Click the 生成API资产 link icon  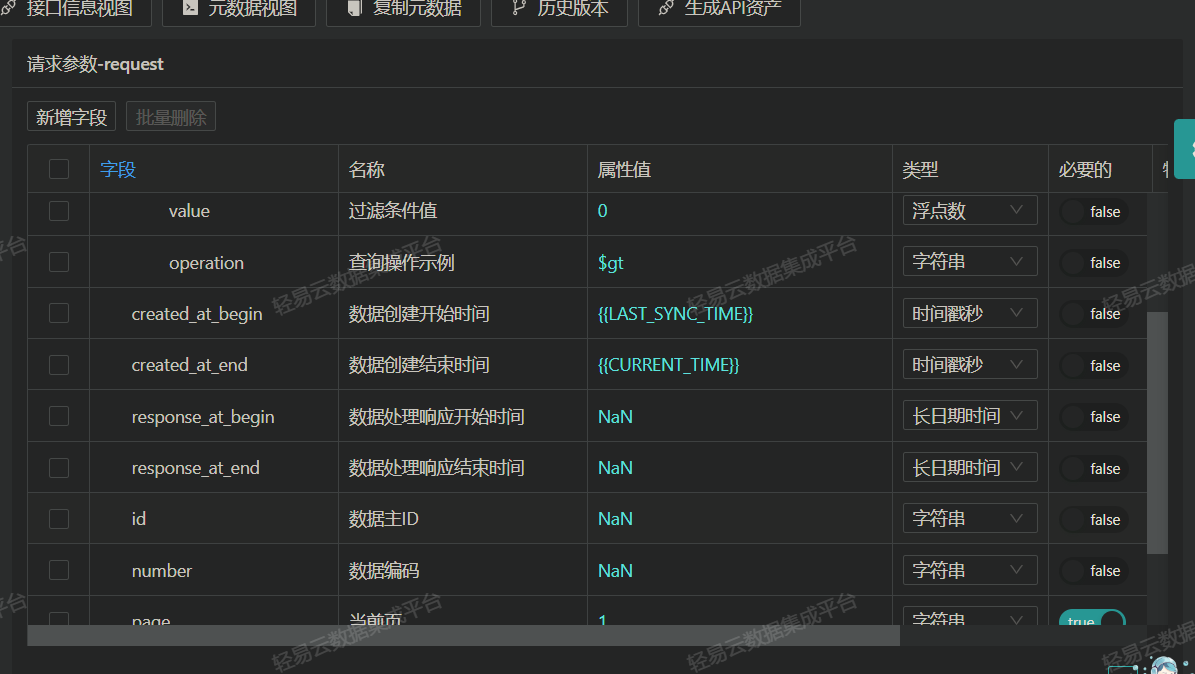point(666,8)
